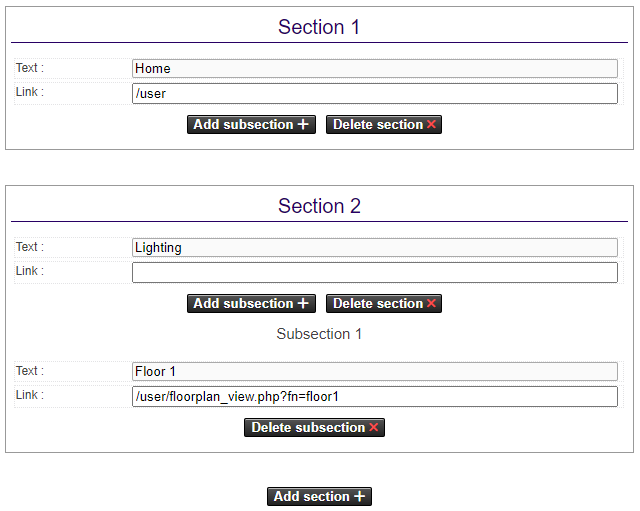This screenshot has width=640, height=511.
Task: Click the "Section 2" heading
Action: point(319,206)
